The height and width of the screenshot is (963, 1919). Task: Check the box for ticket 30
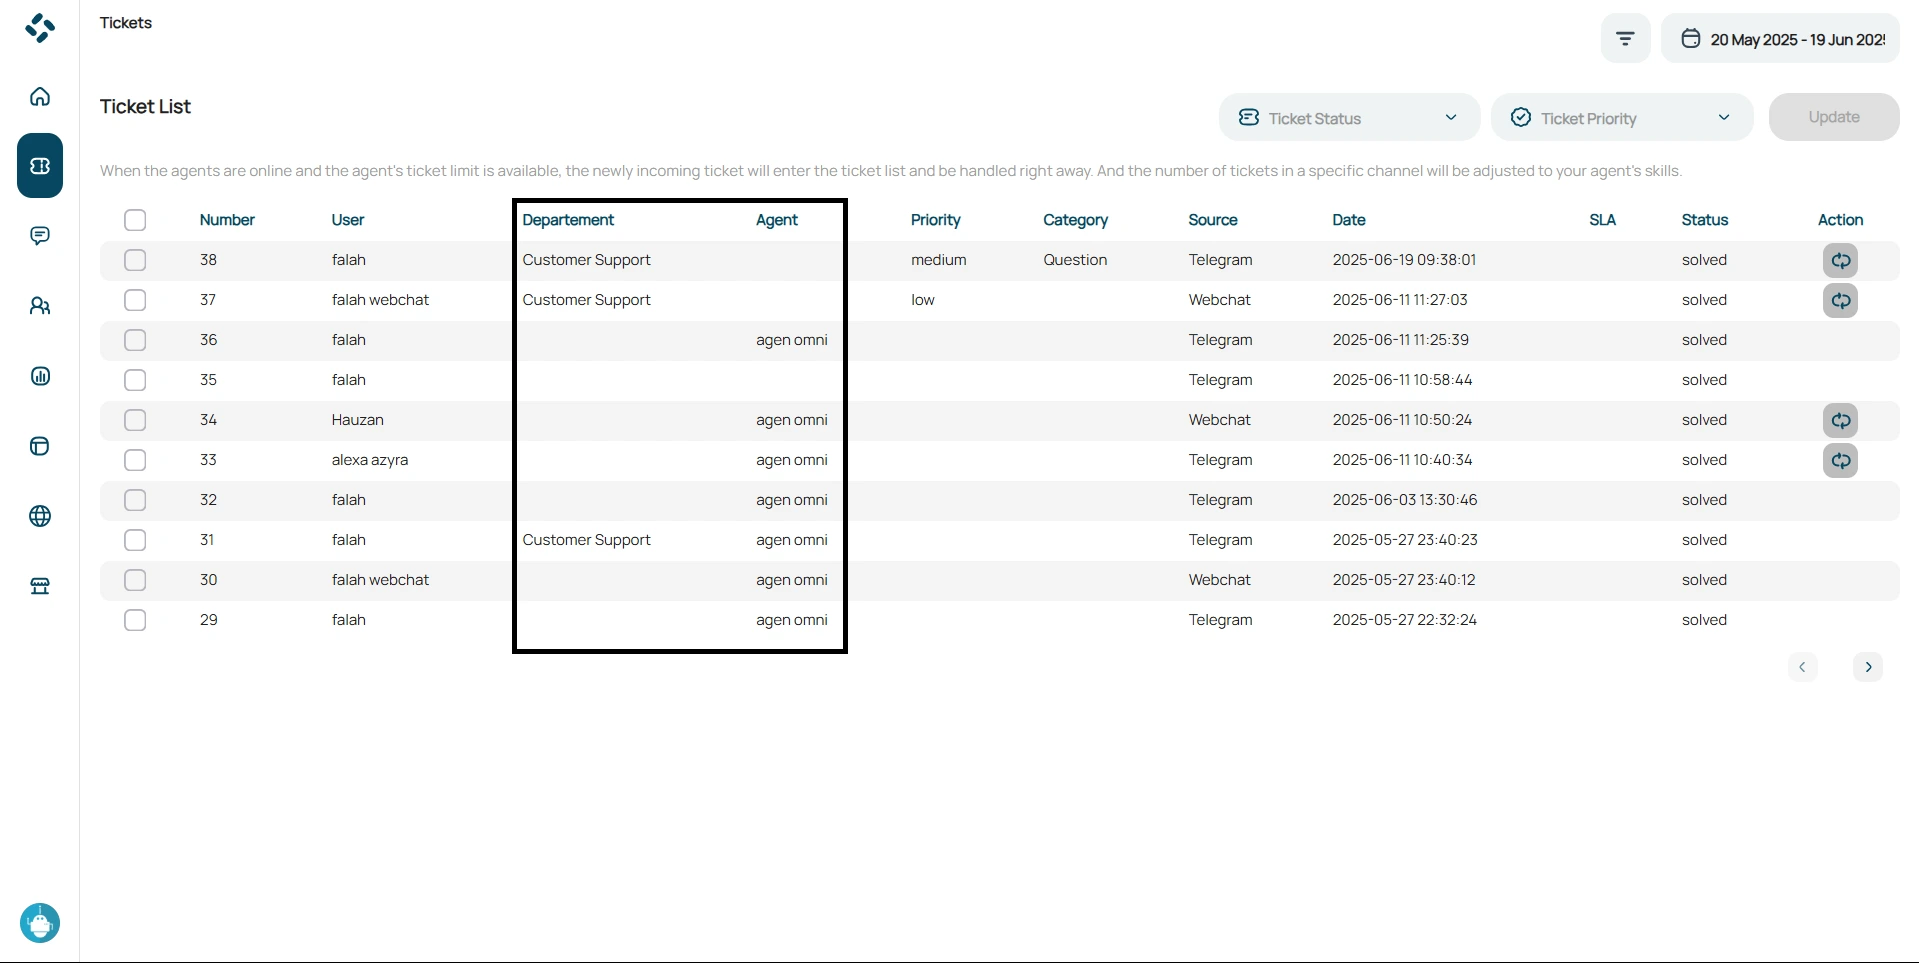click(135, 580)
